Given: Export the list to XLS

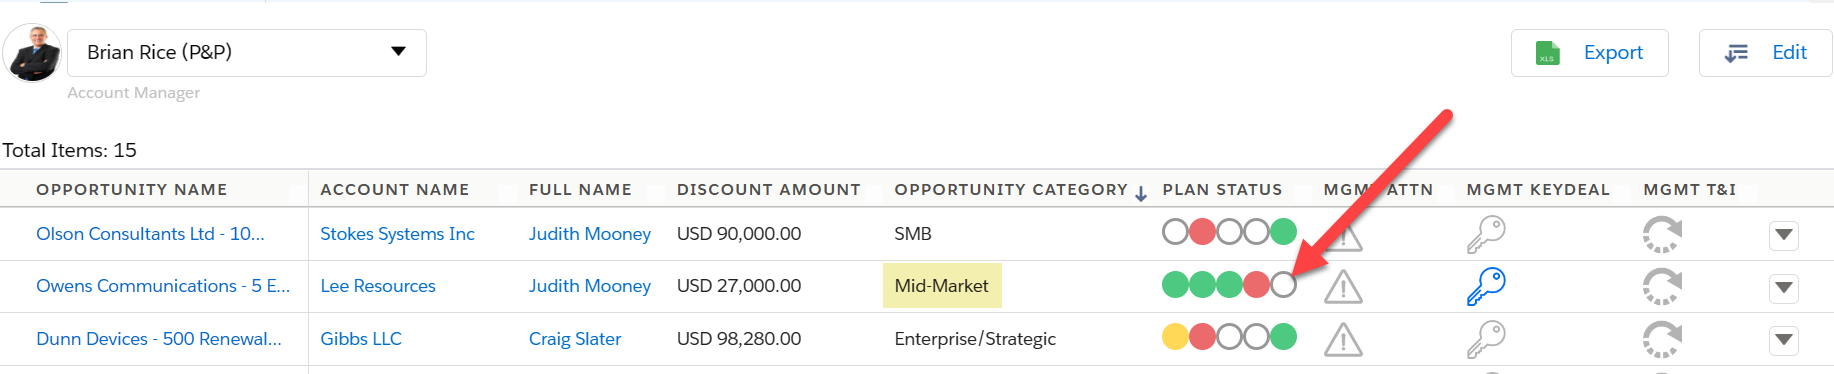Looking at the screenshot, I should (1589, 52).
